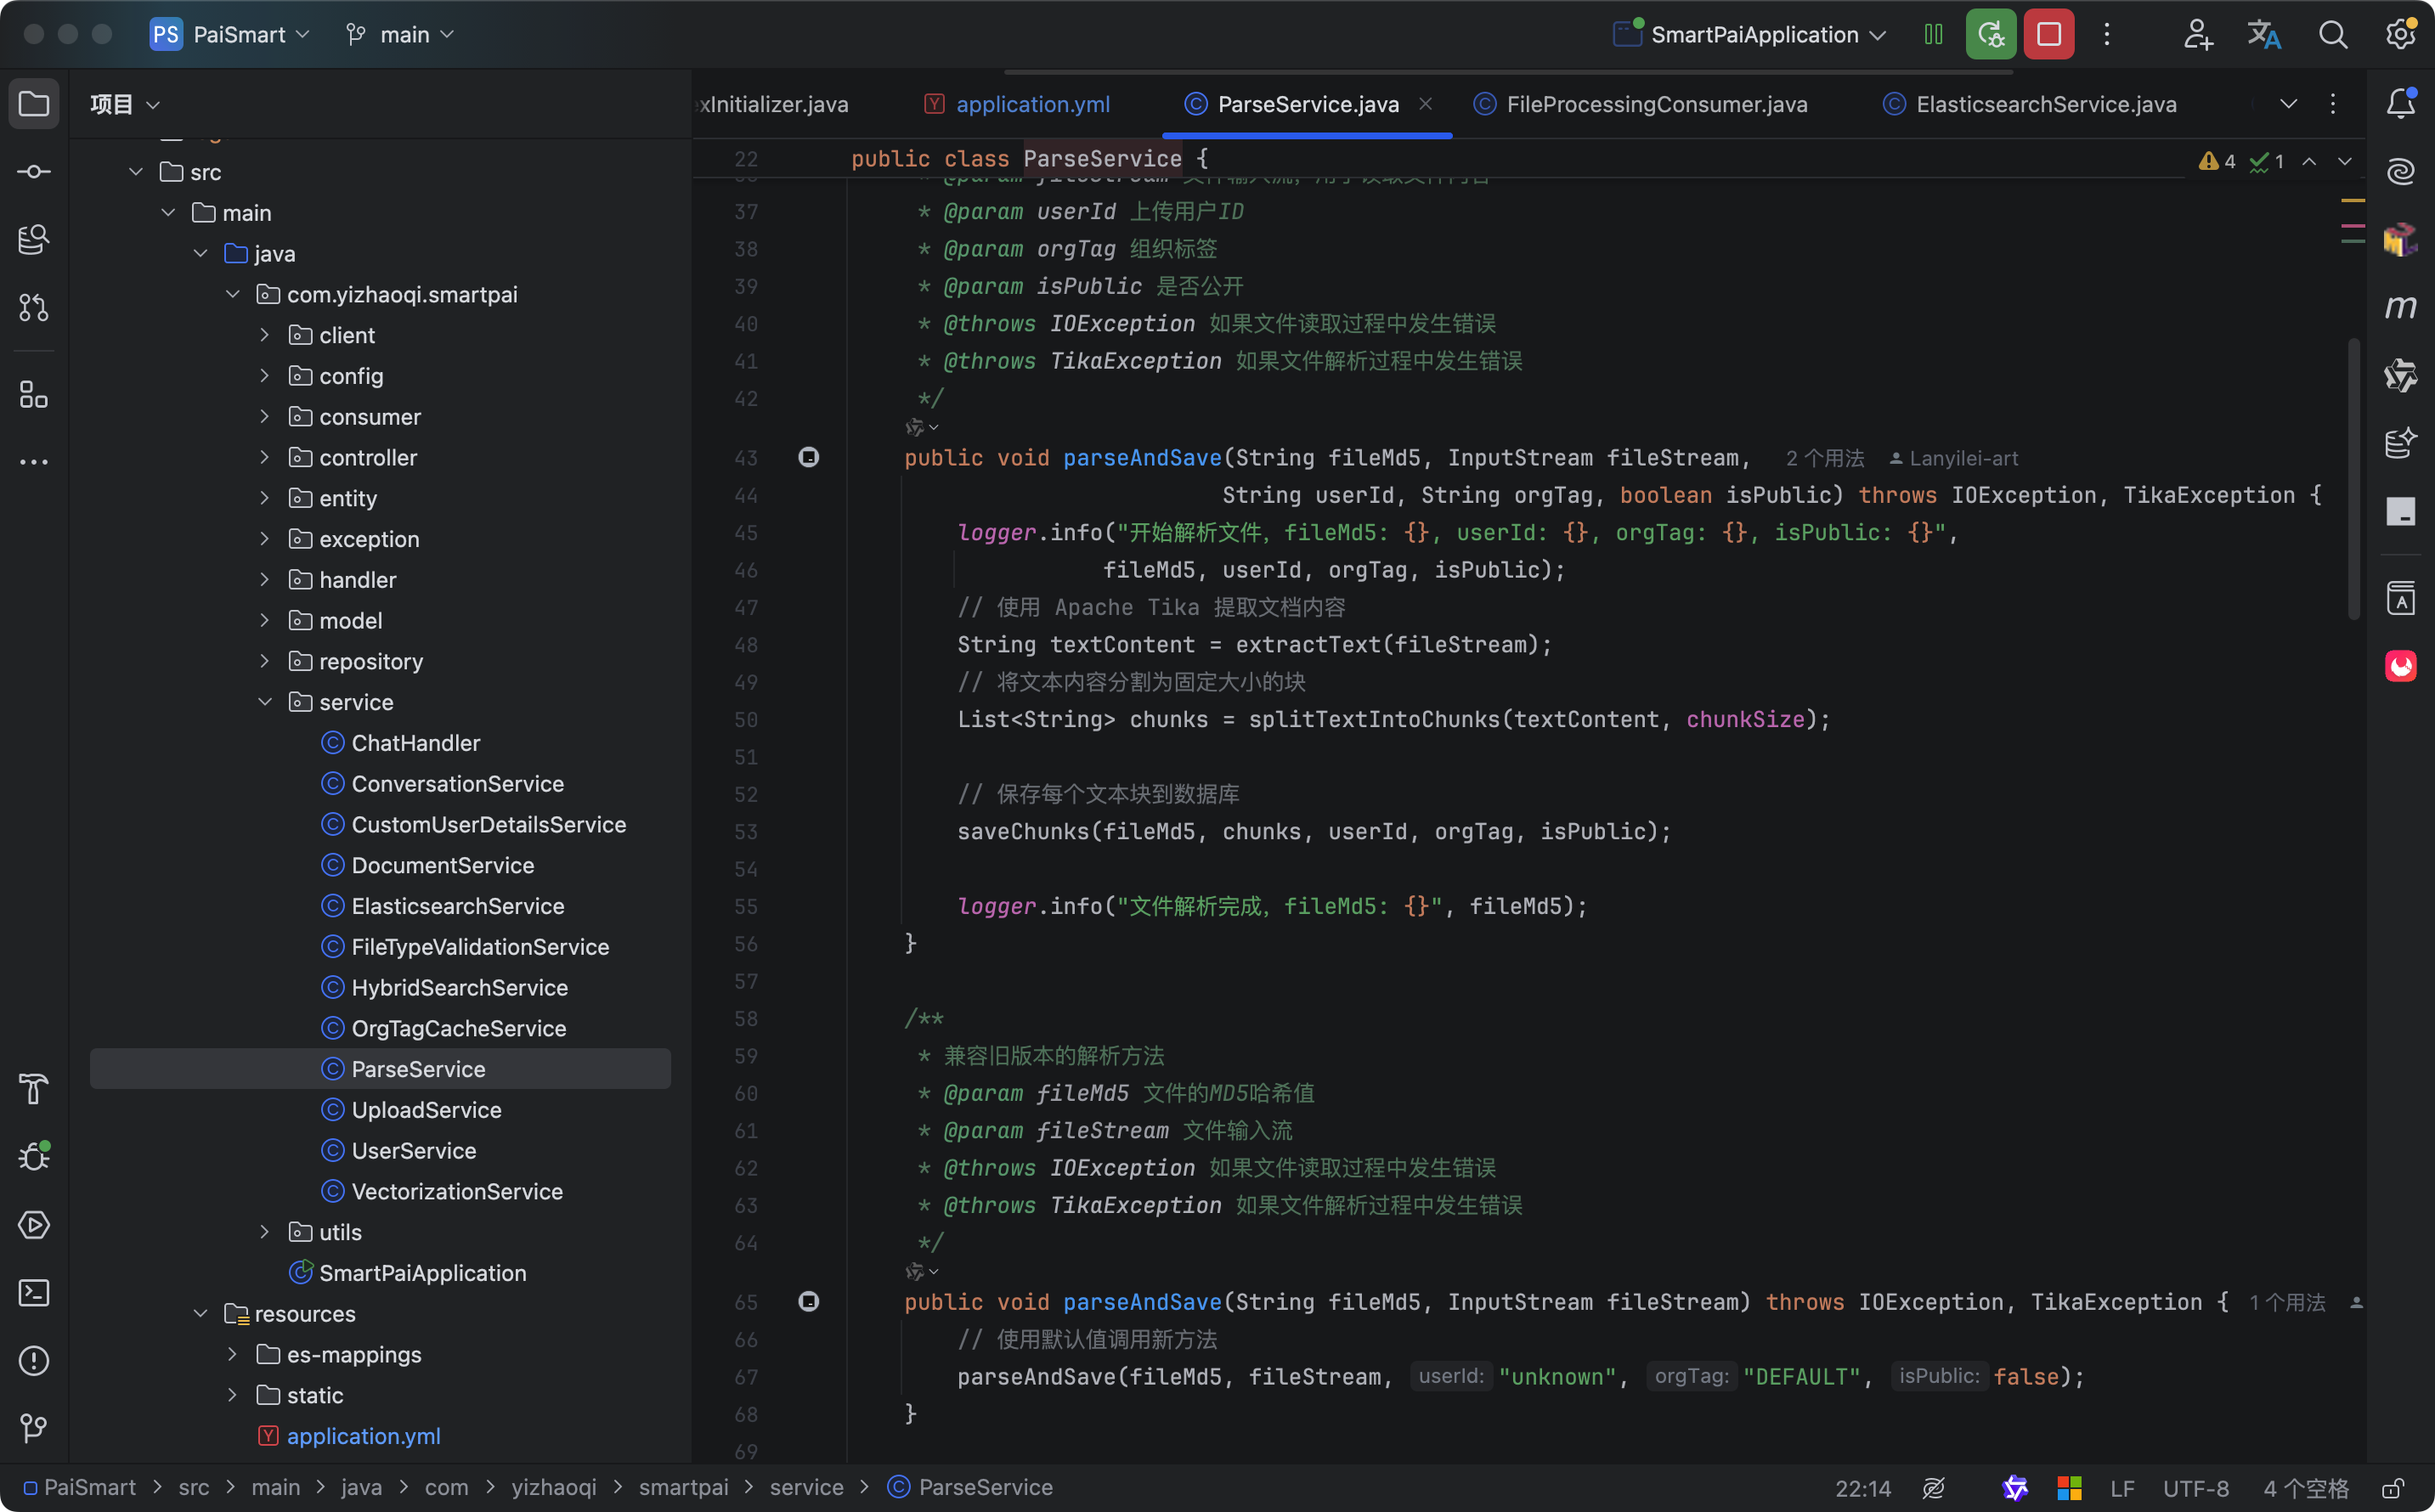Open the Terminal tool window
The image size is (2435, 1512).
click(x=34, y=1293)
